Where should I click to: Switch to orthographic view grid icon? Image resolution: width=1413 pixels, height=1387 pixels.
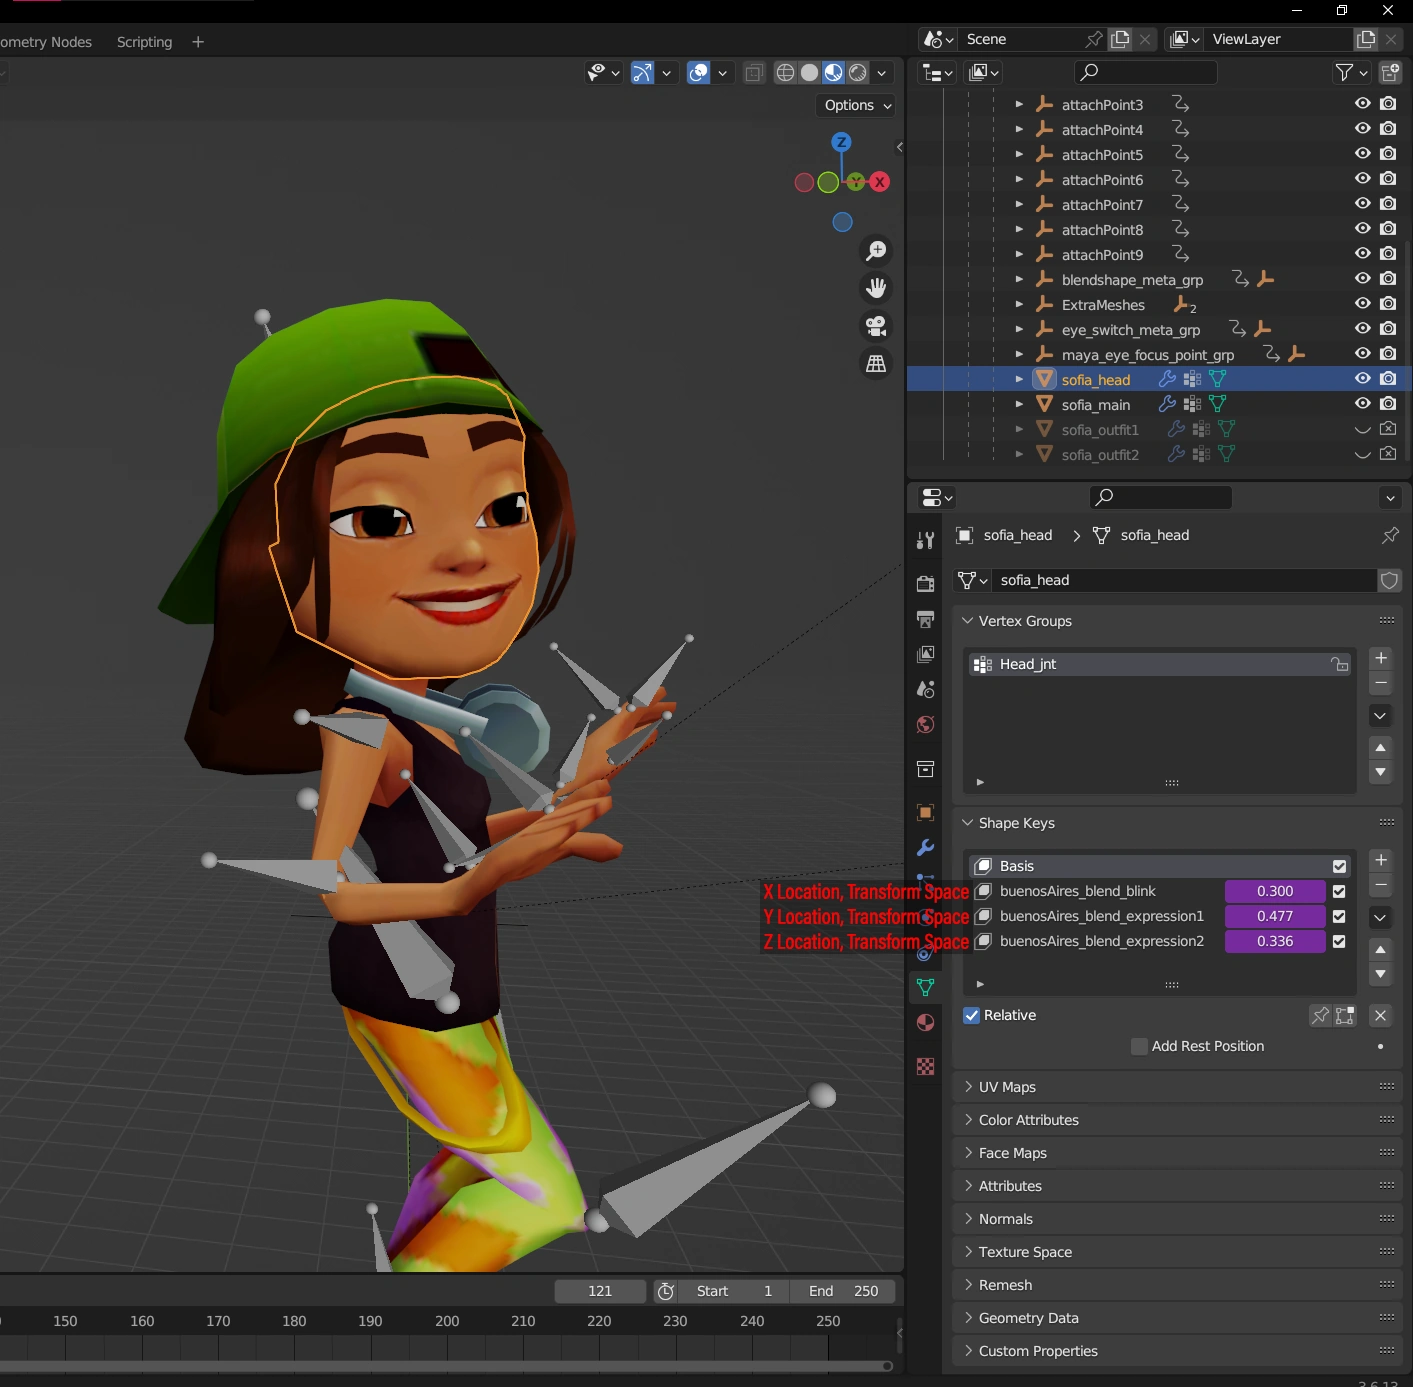pos(876,364)
